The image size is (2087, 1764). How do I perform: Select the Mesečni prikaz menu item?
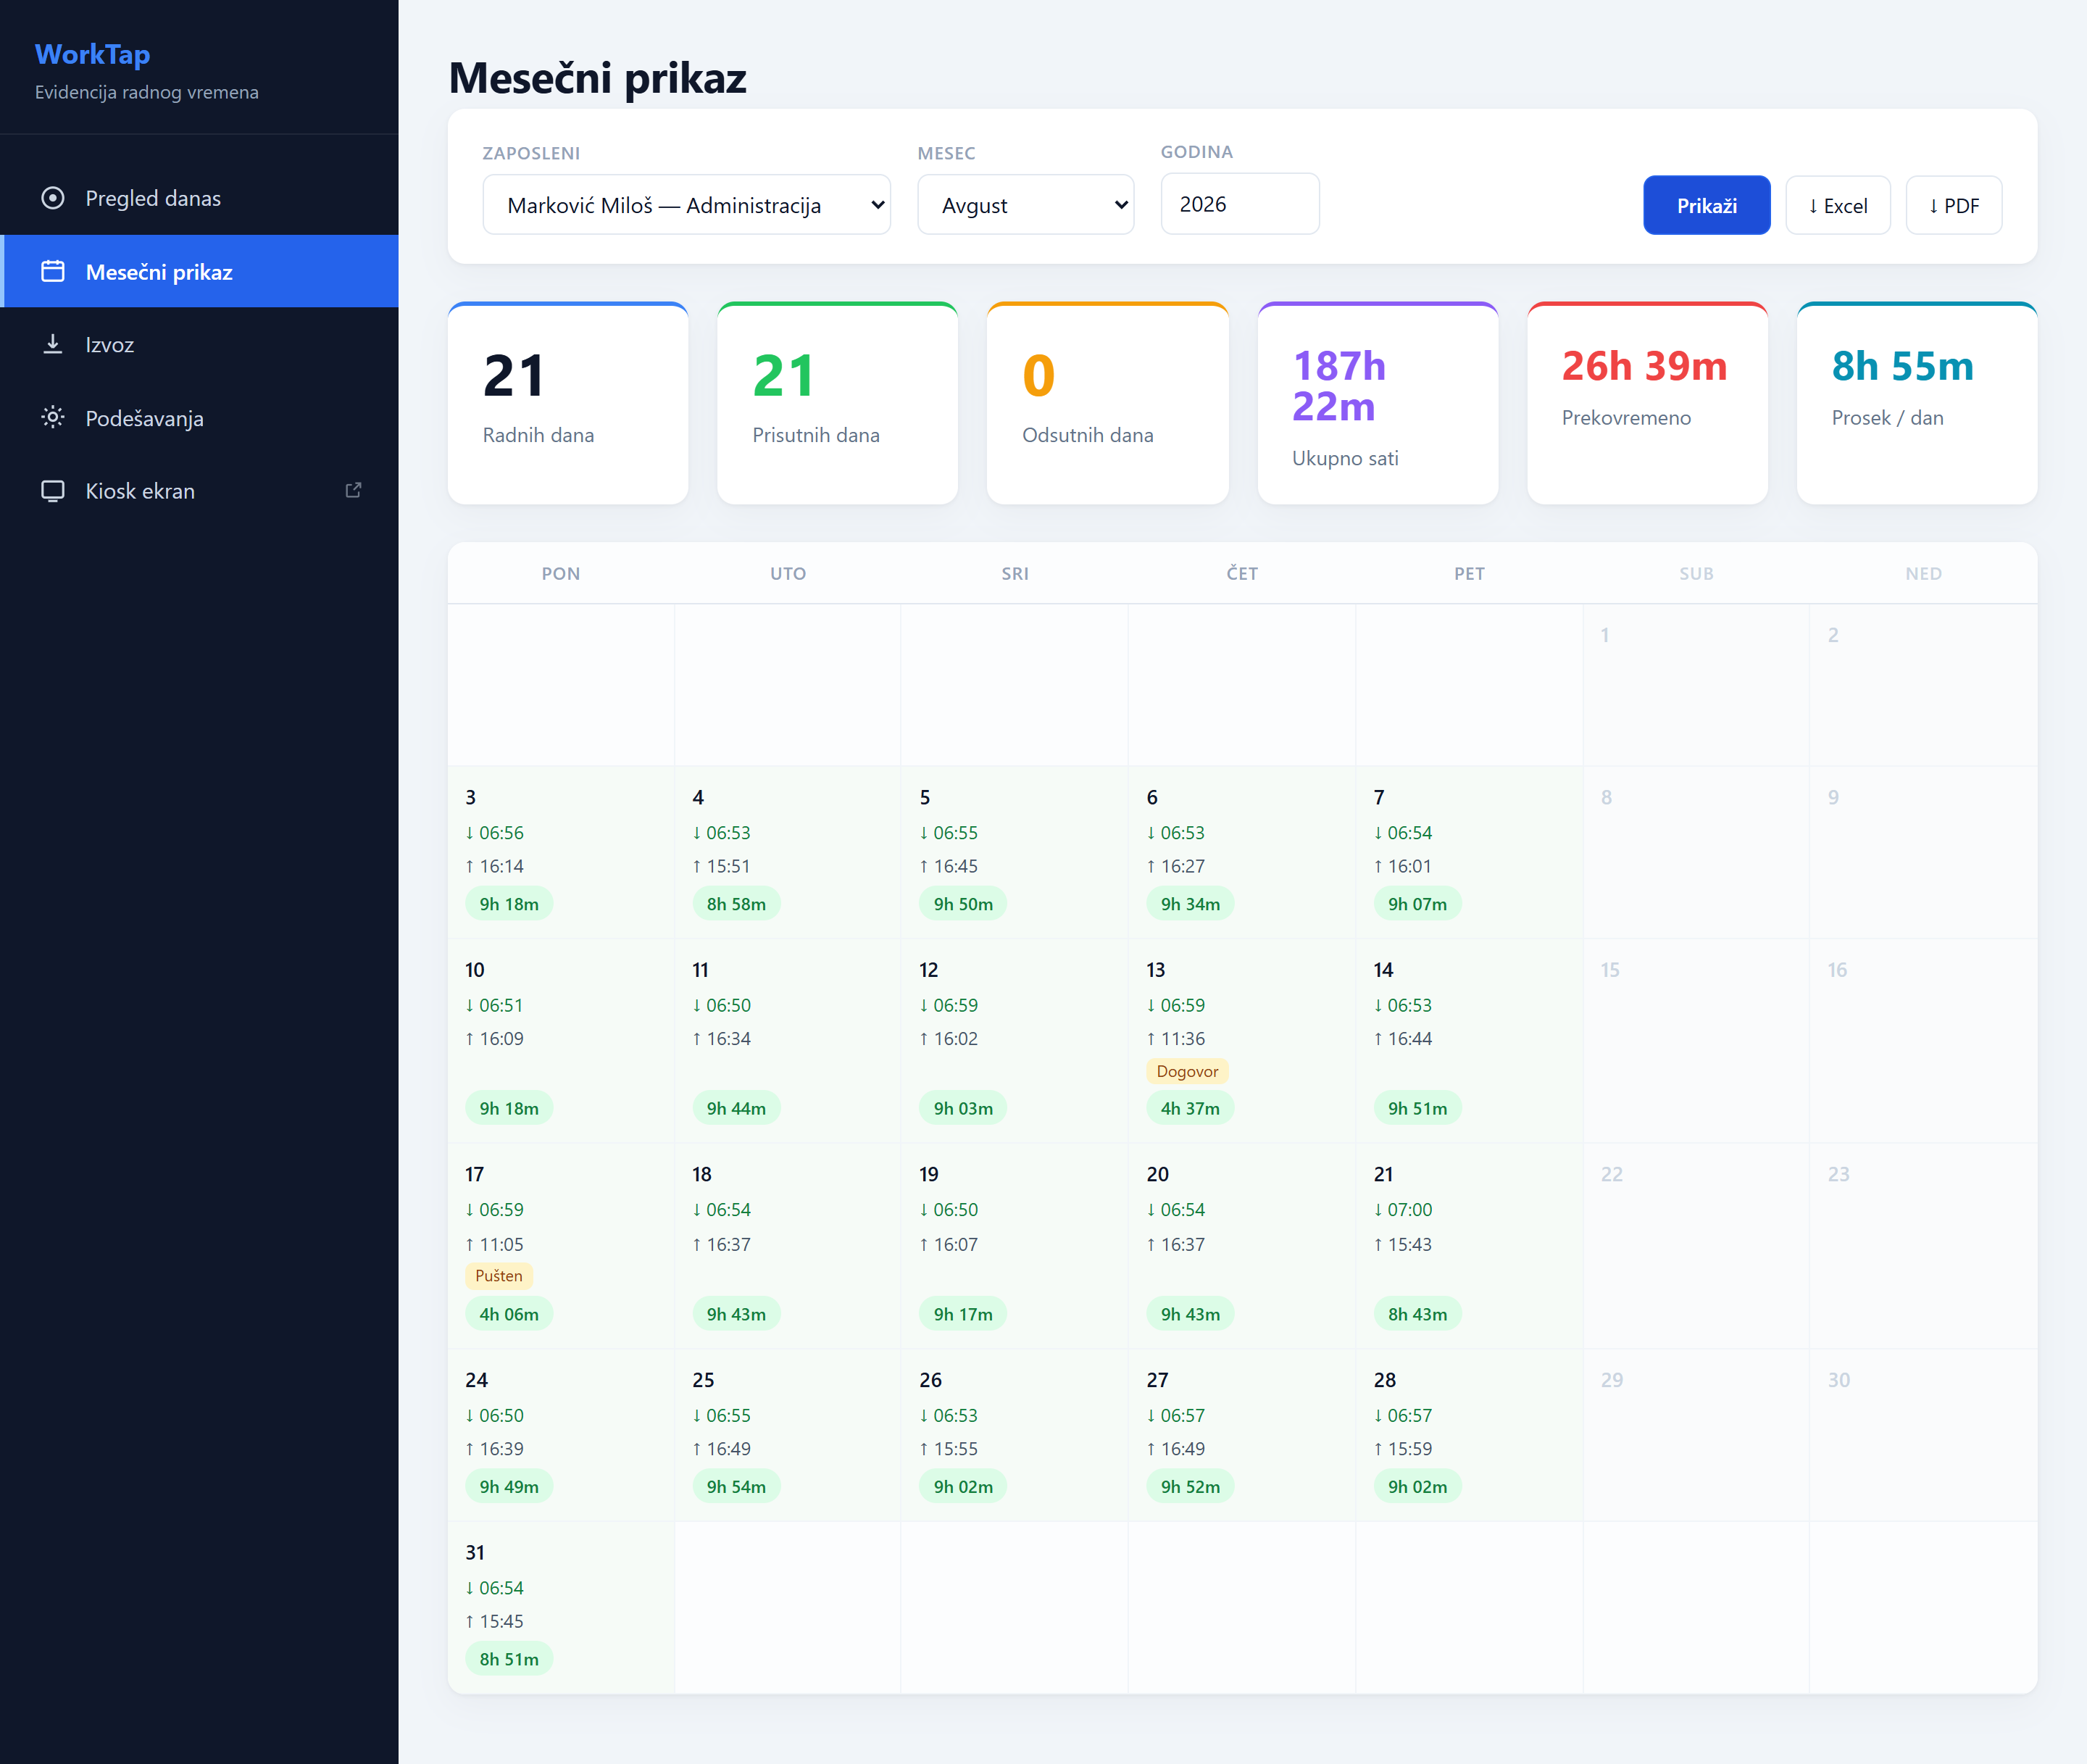(200, 271)
